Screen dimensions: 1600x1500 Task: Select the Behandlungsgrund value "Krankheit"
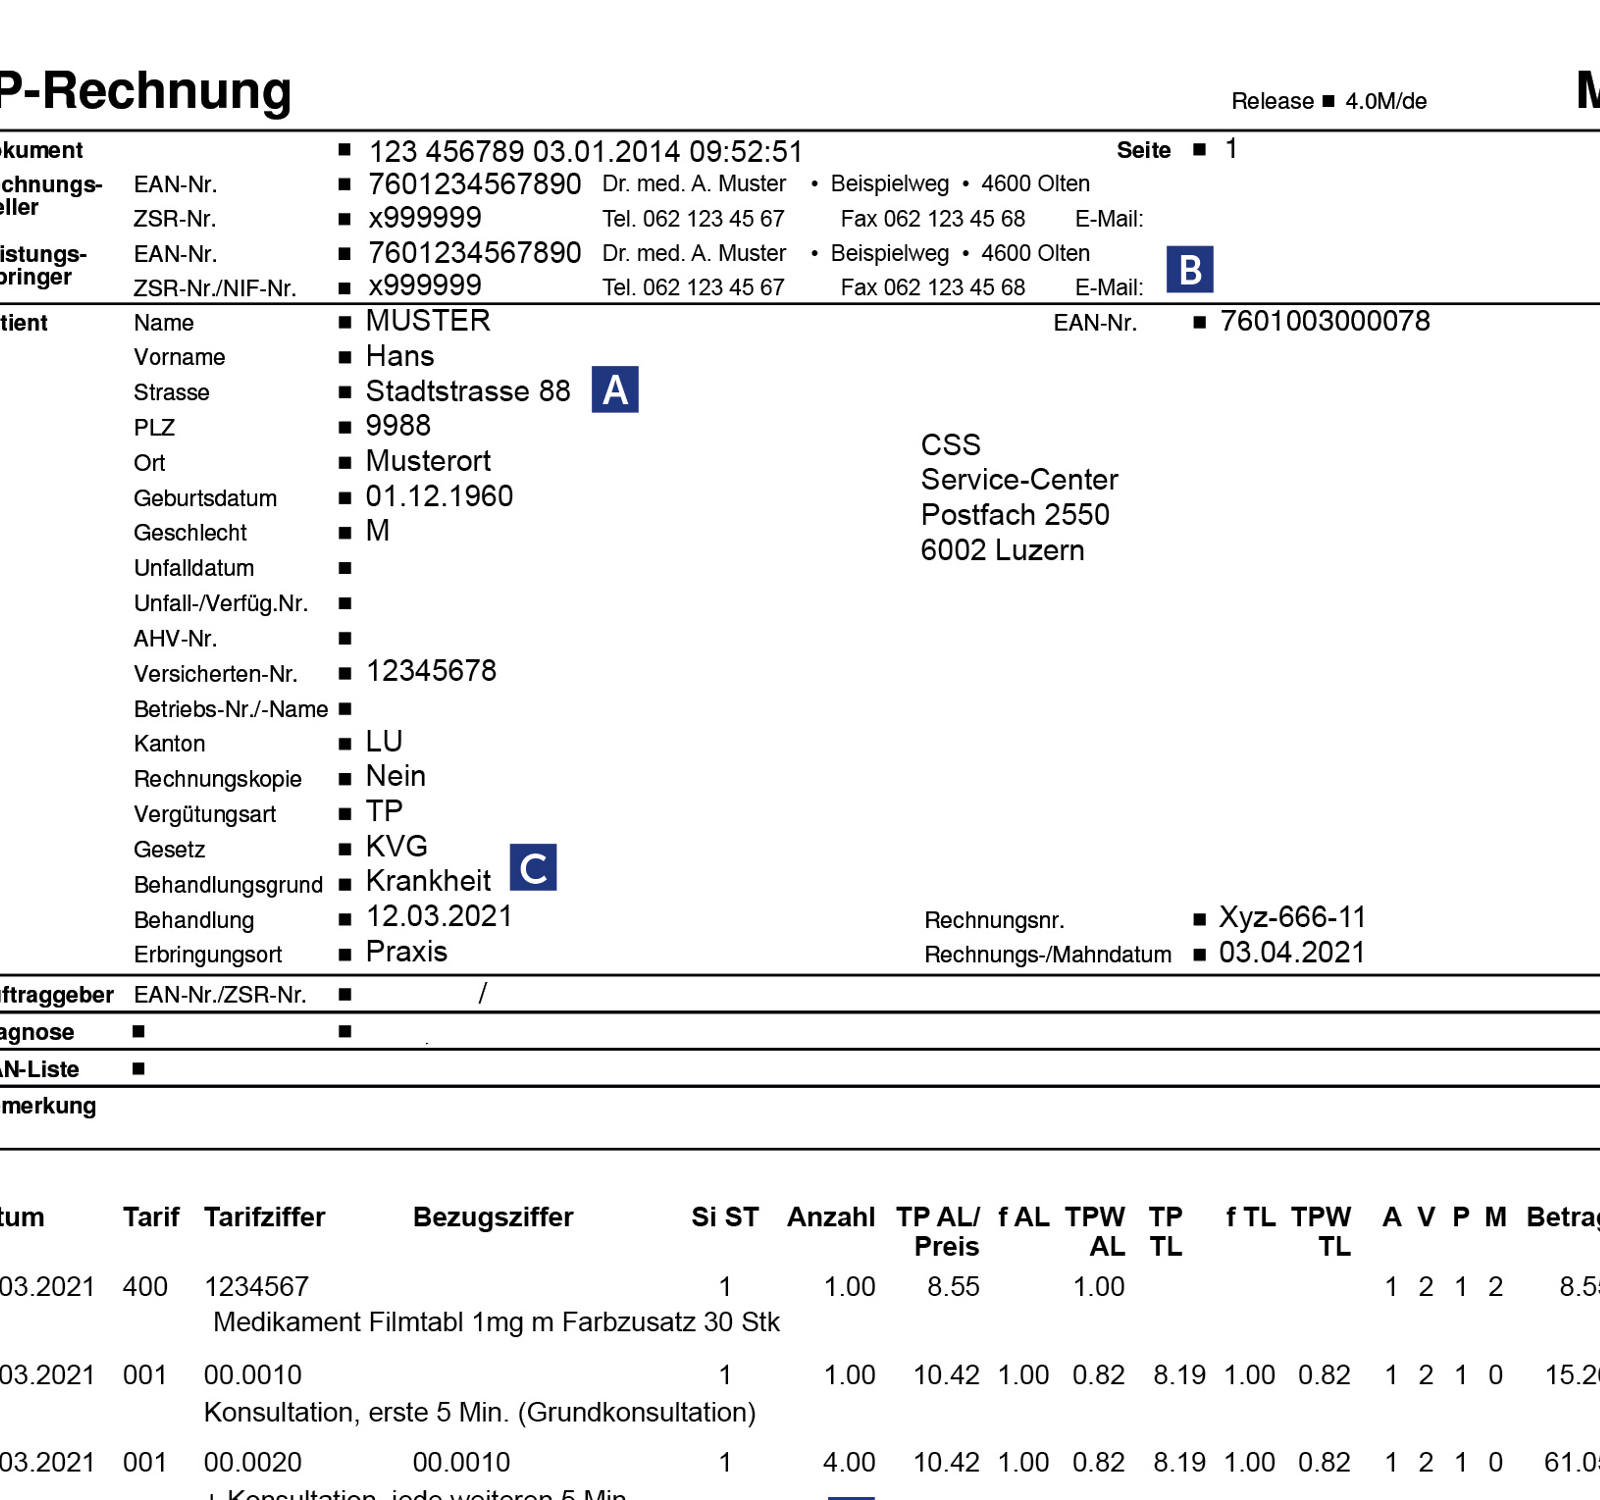click(x=428, y=881)
